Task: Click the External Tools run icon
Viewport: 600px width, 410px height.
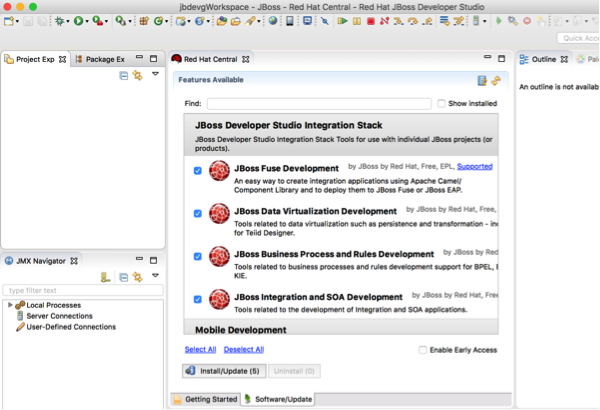Action: tap(120, 21)
